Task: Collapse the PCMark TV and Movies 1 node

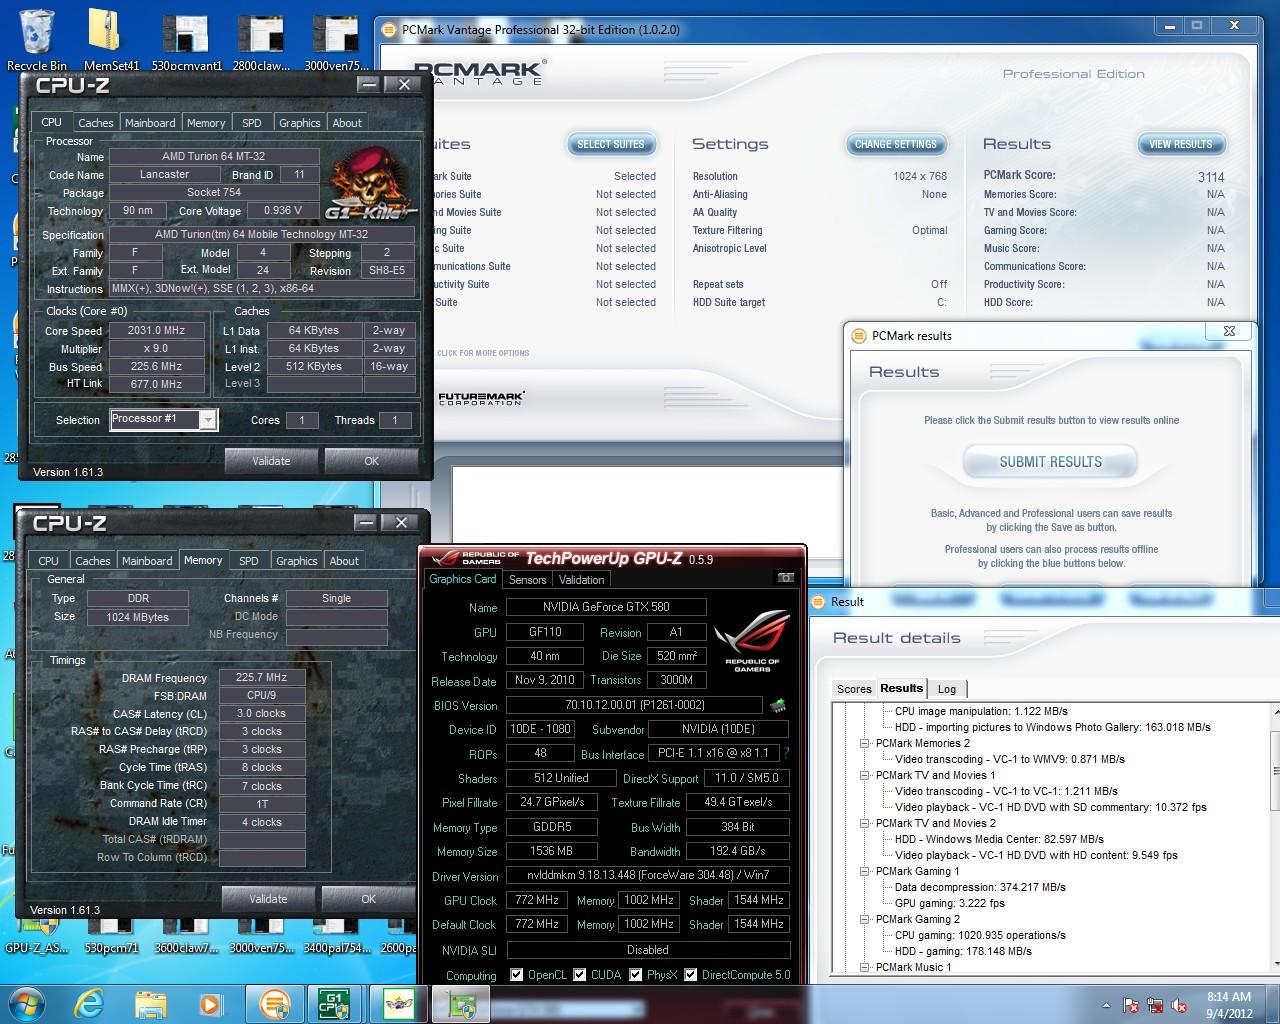Action: click(x=865, y=775)
